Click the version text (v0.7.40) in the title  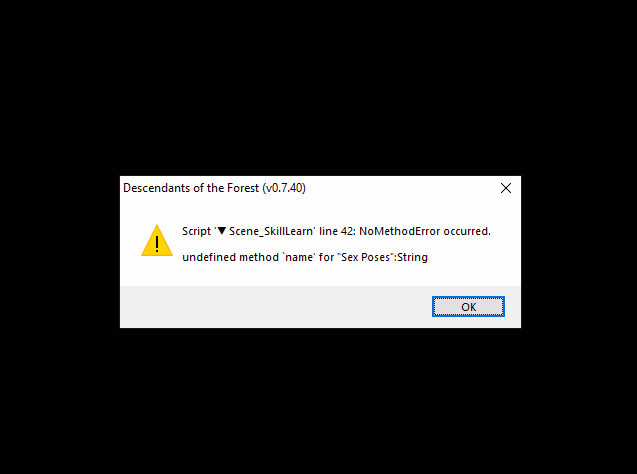[x=284, y=188]
